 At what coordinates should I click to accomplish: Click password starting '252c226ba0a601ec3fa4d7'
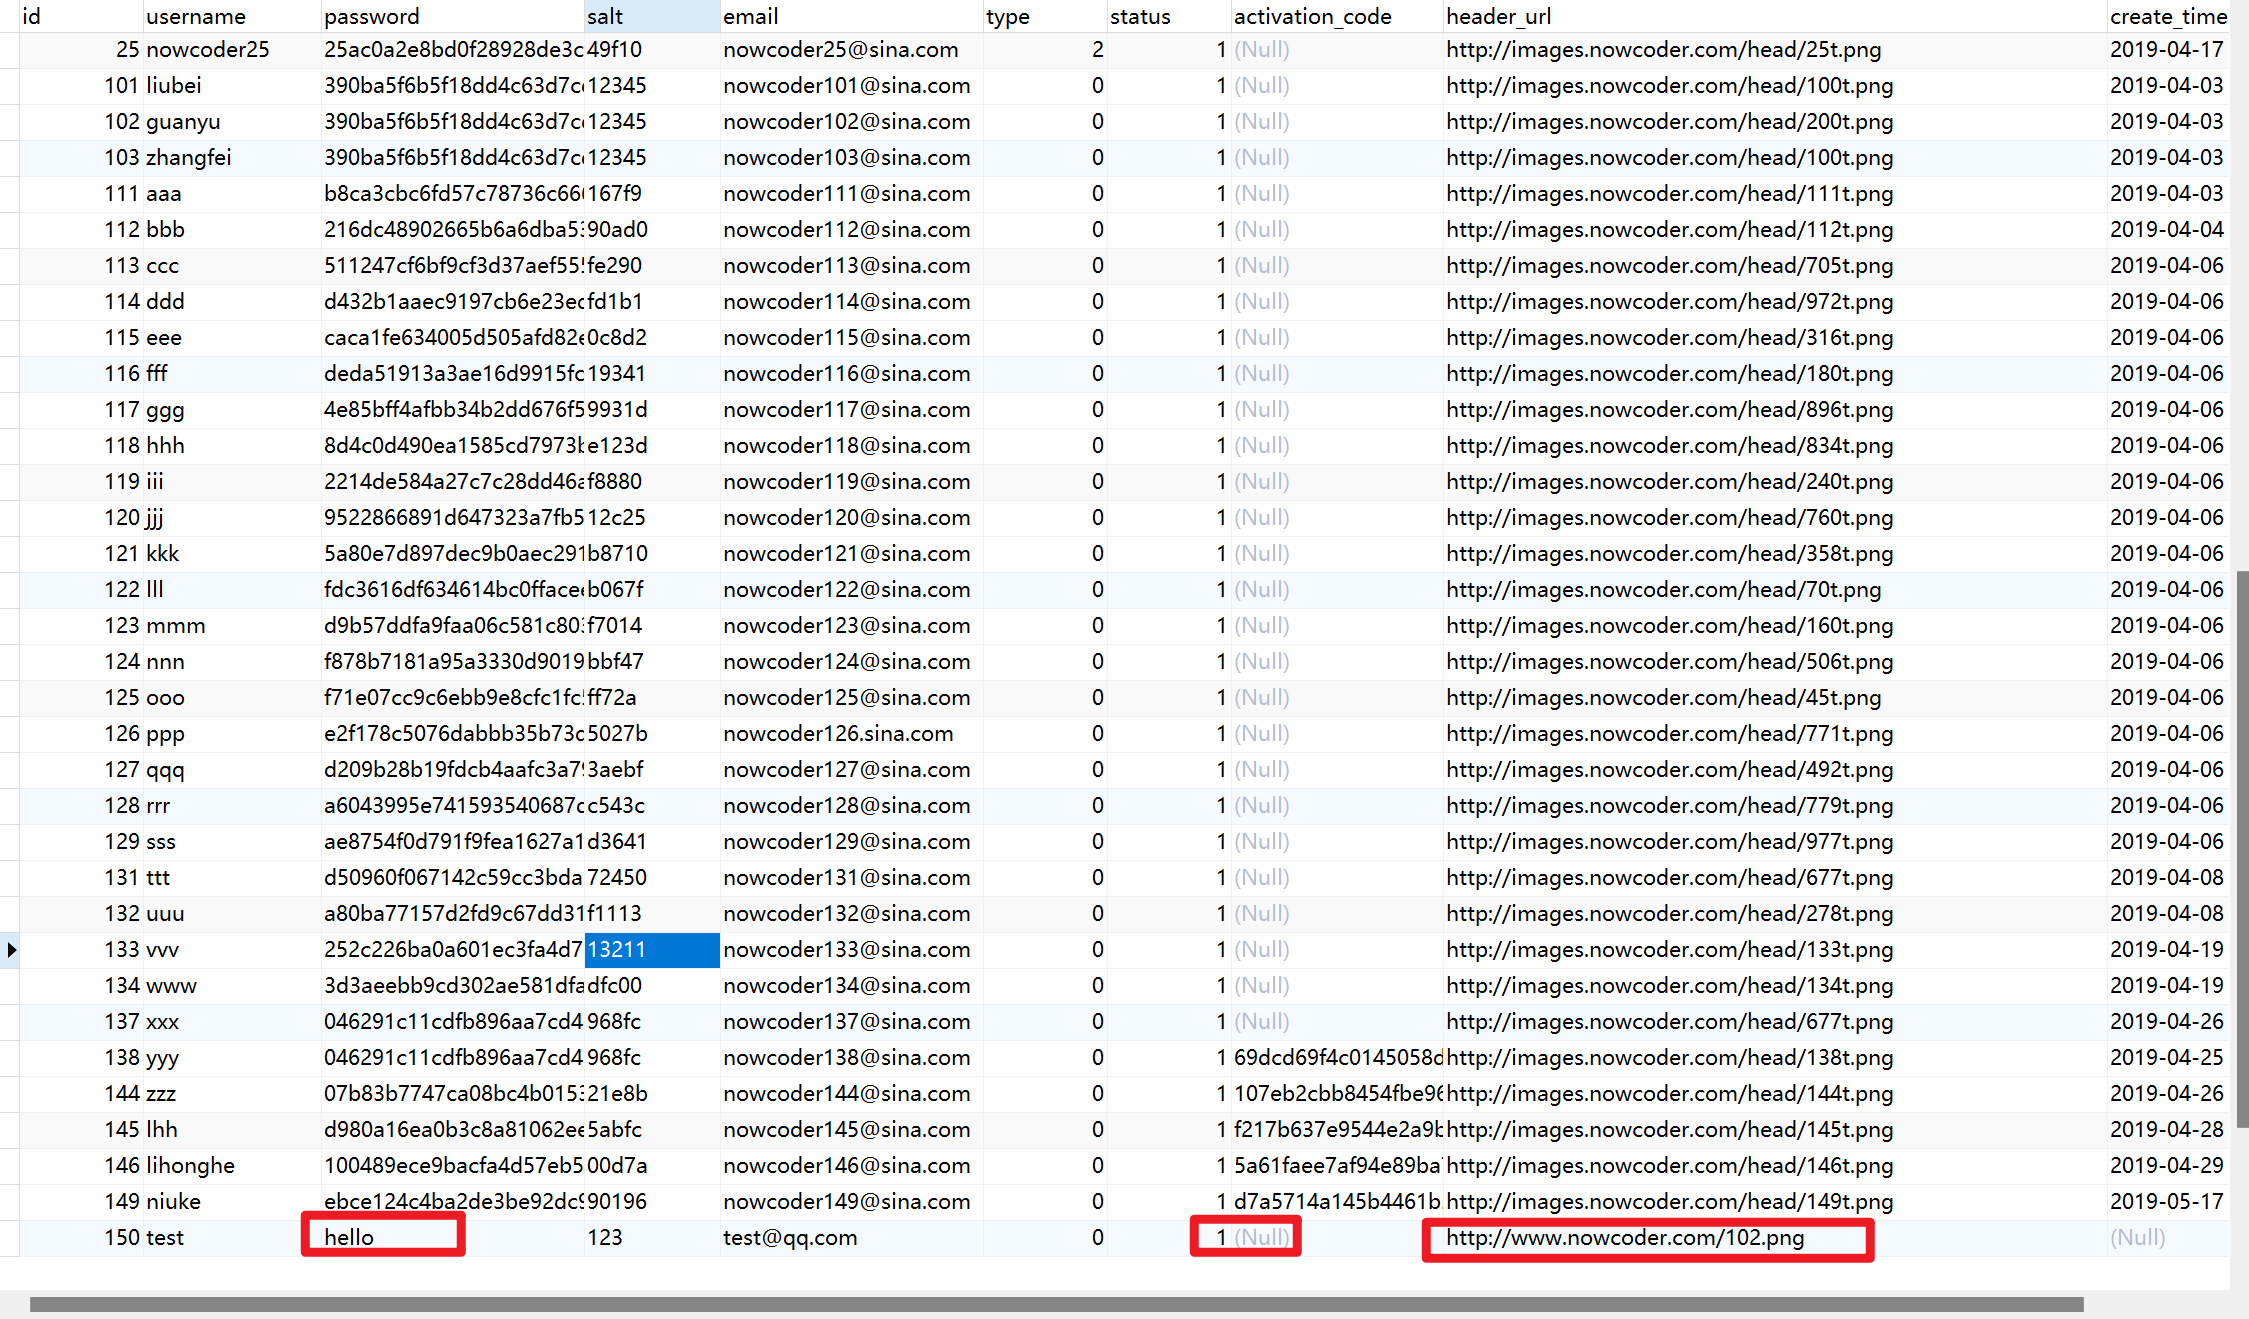[454, 950]
